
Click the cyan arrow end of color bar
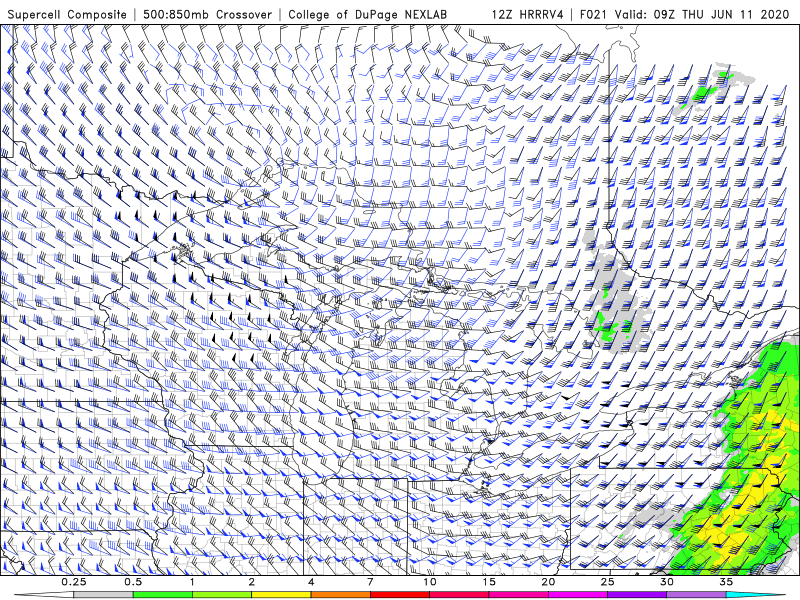tap(756, 595)
